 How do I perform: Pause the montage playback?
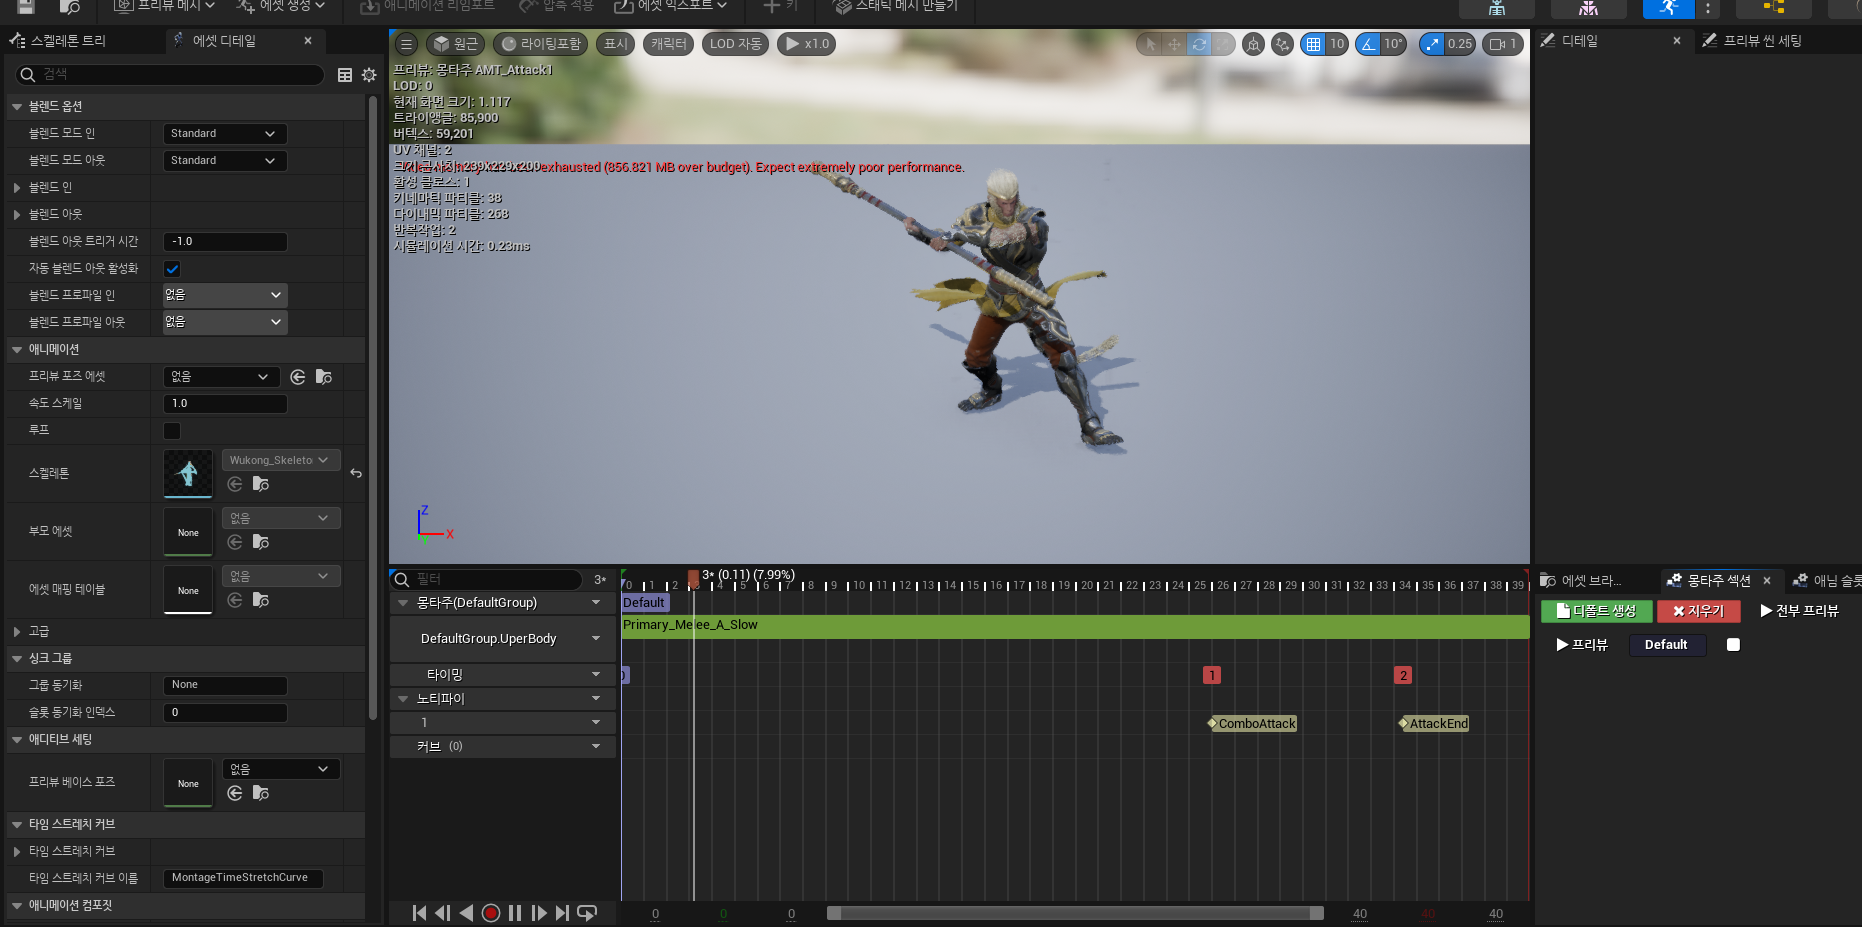point(515,913)
